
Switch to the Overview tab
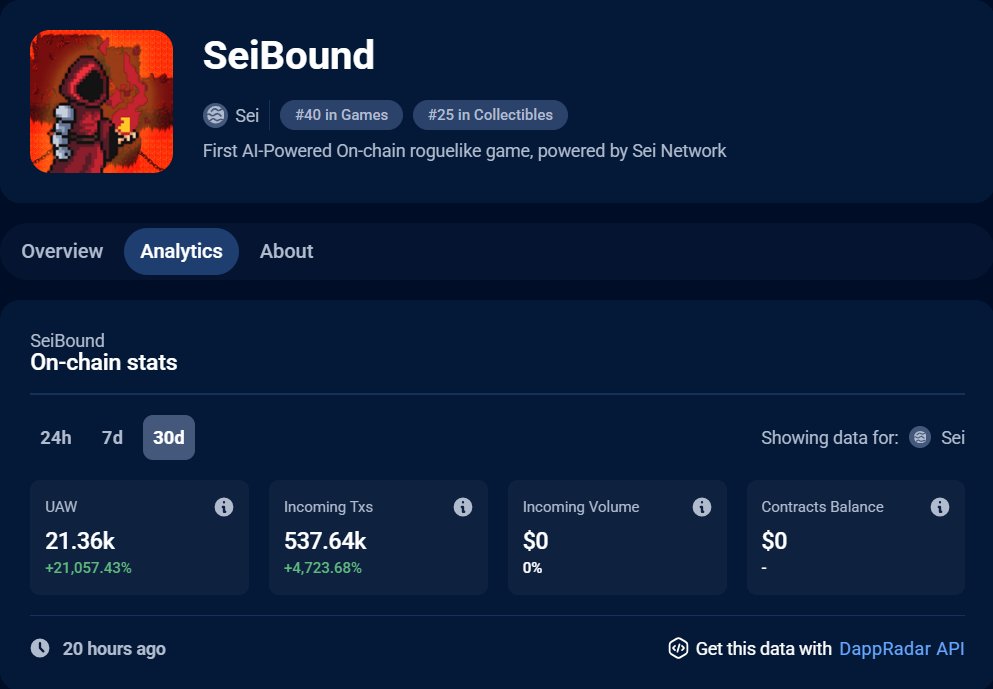click(x=62, y=251)
